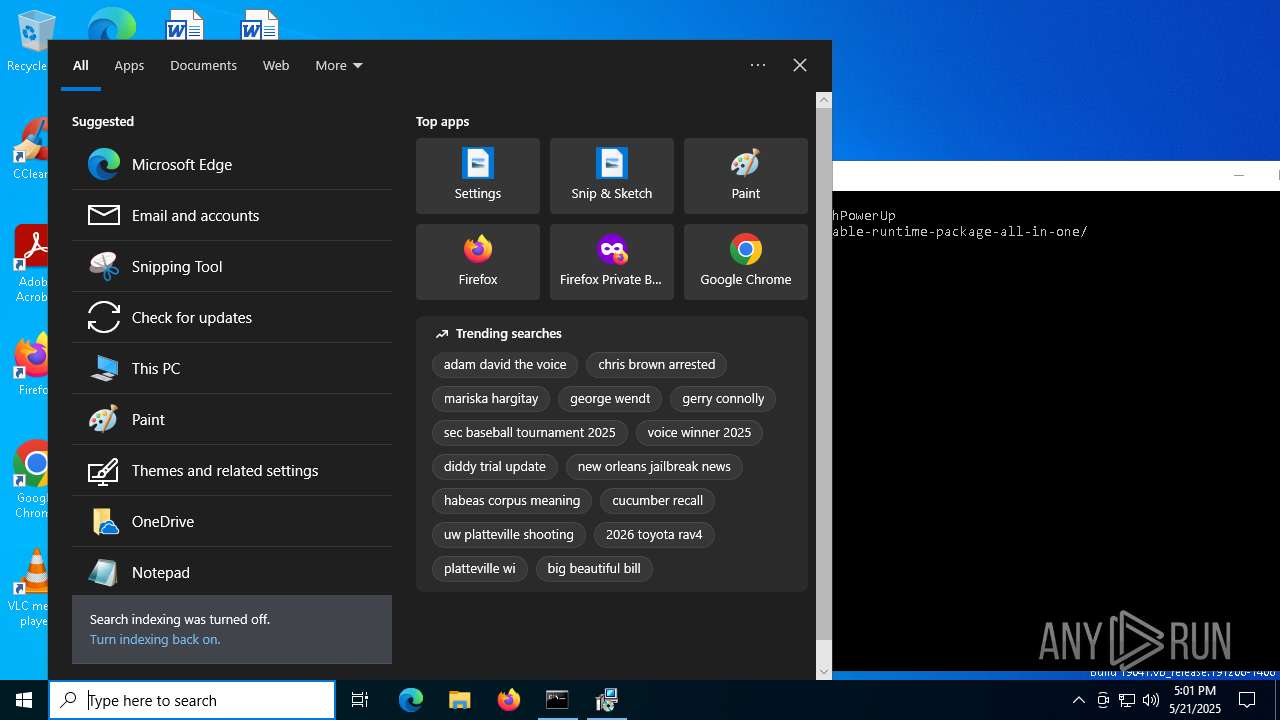The width and height of the screenshot is (1280, 720).
Task: Switch to the Web search tab
Action: point(276,65)
